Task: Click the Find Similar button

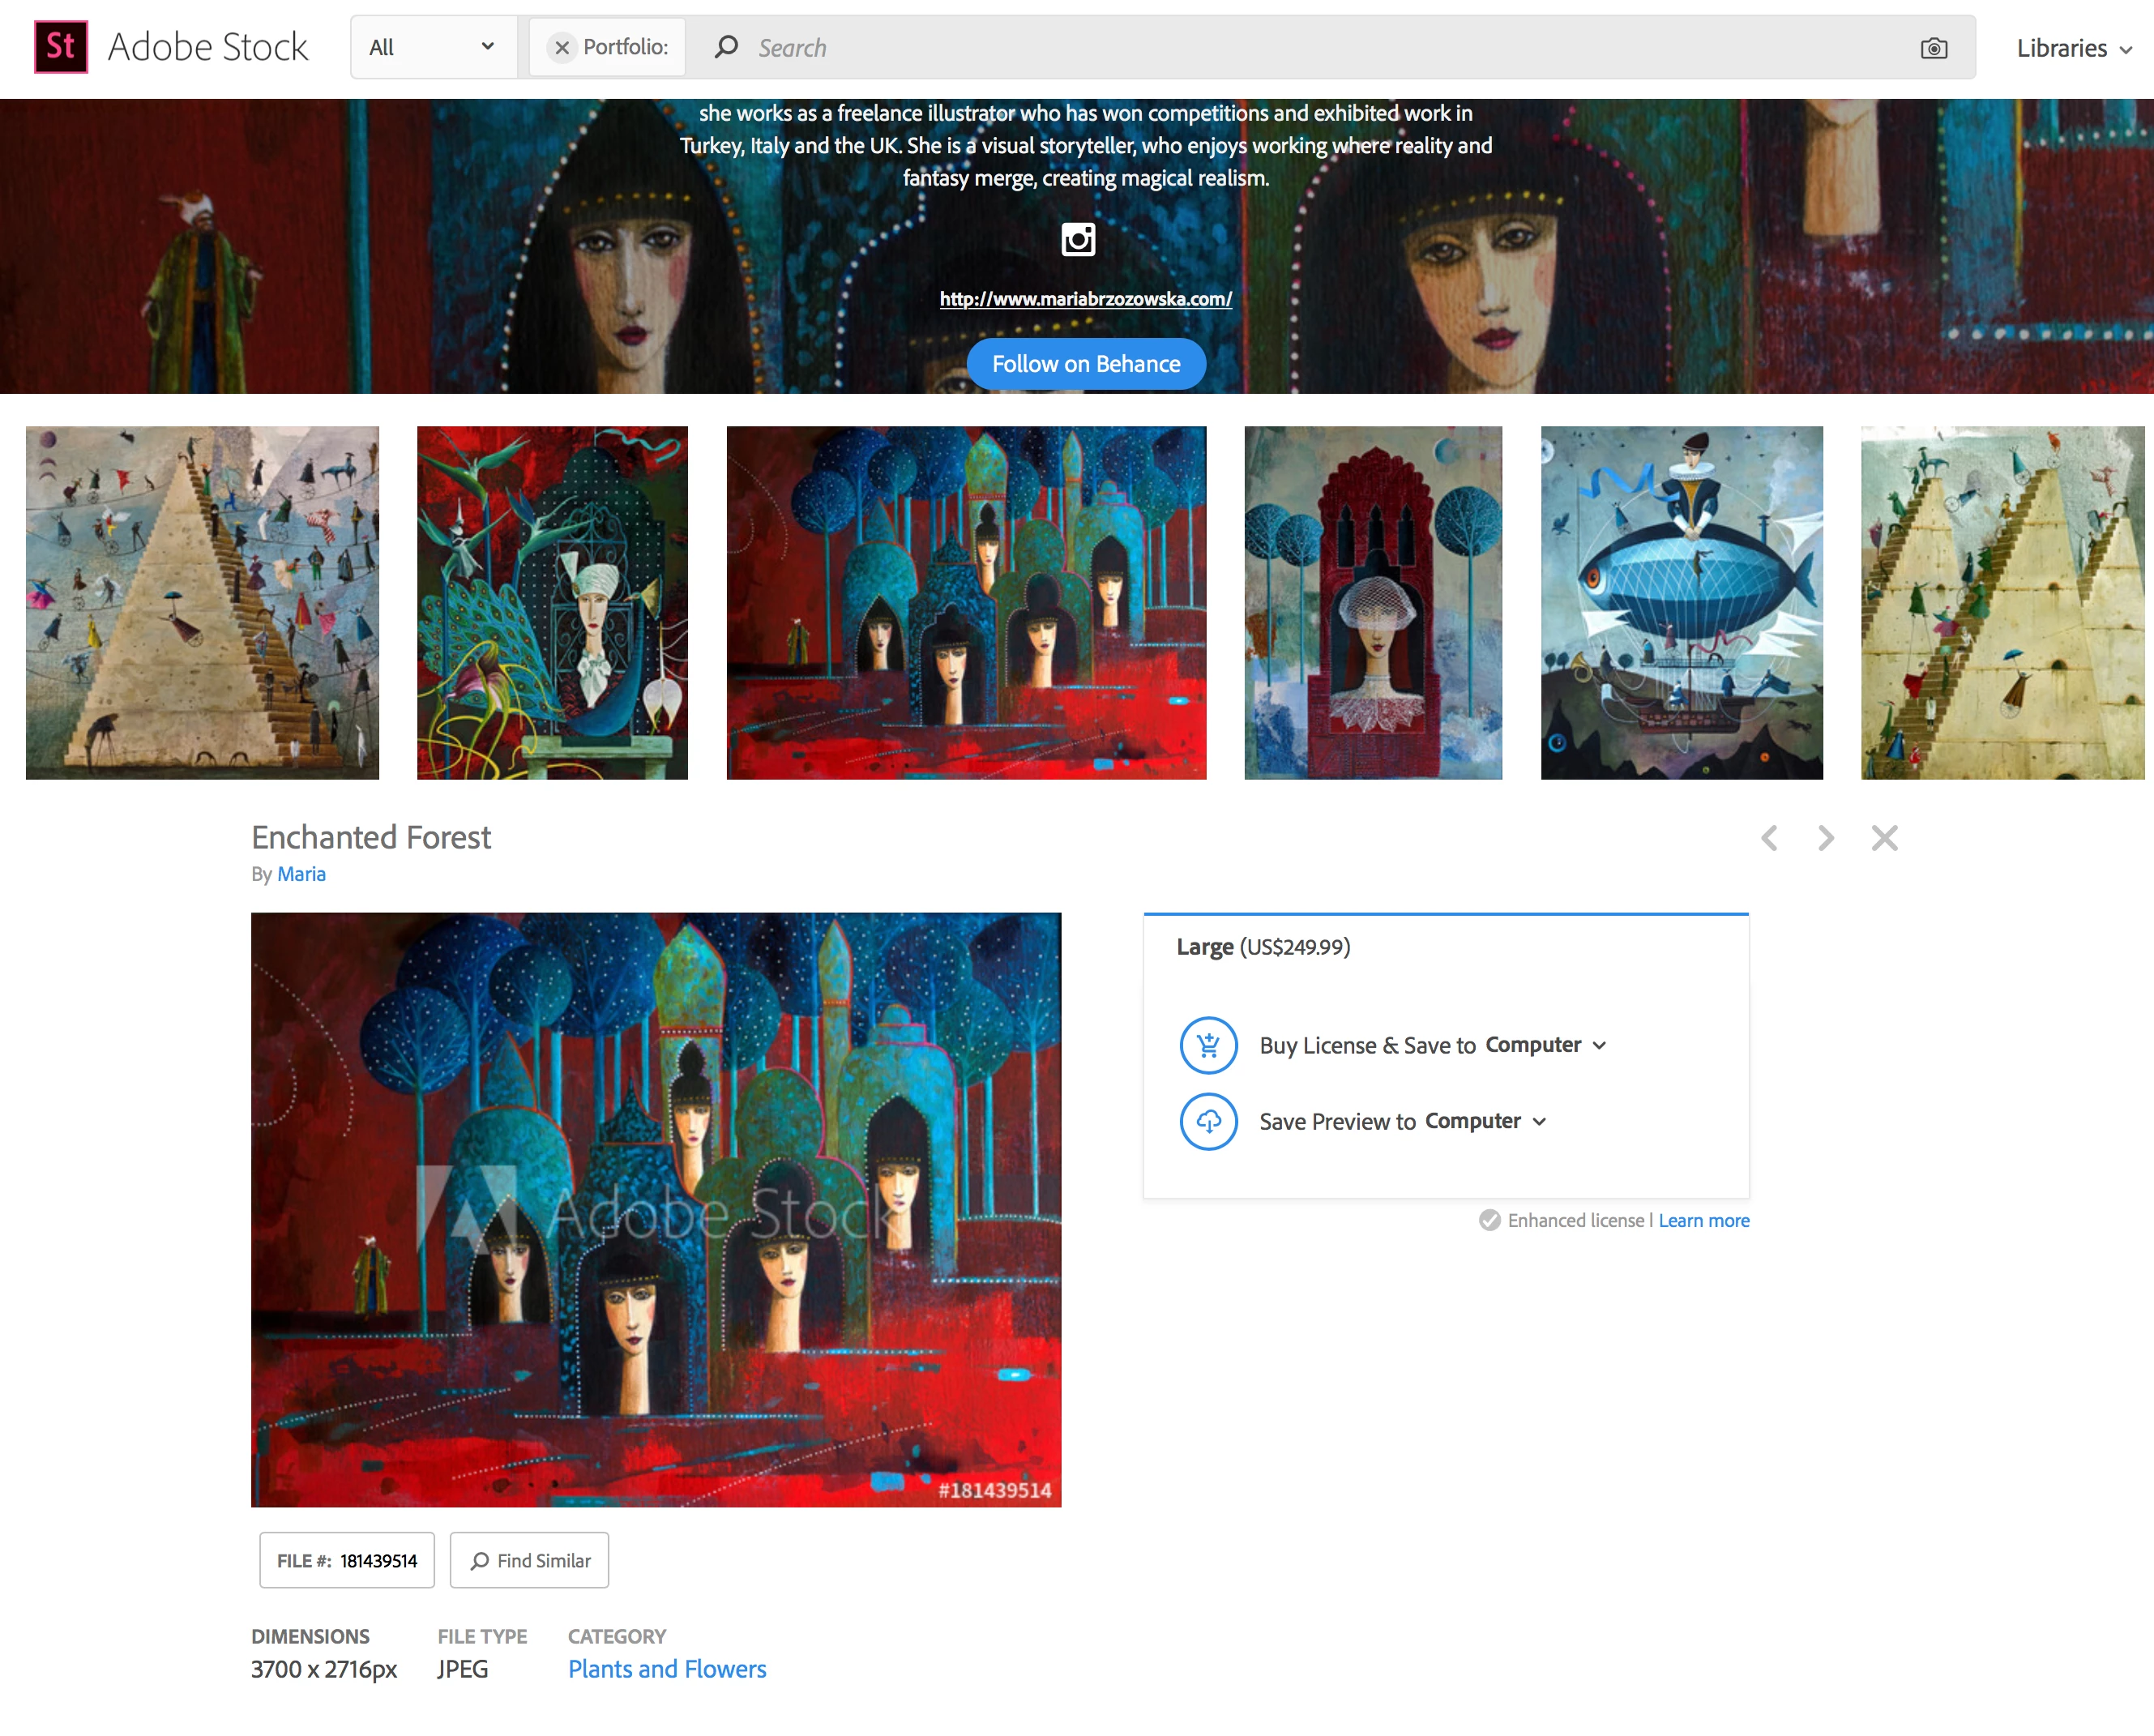Action: click(x=529, y=1560)
